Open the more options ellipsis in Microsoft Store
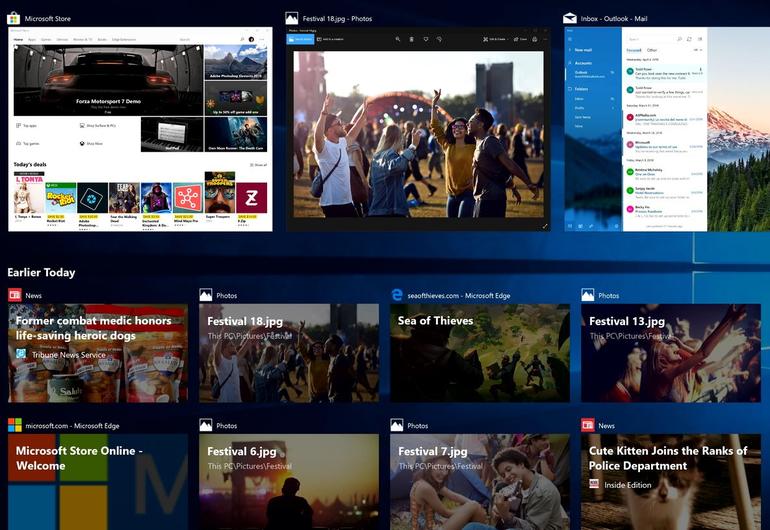This screenshot has width=770, height=530. [262, 39]
